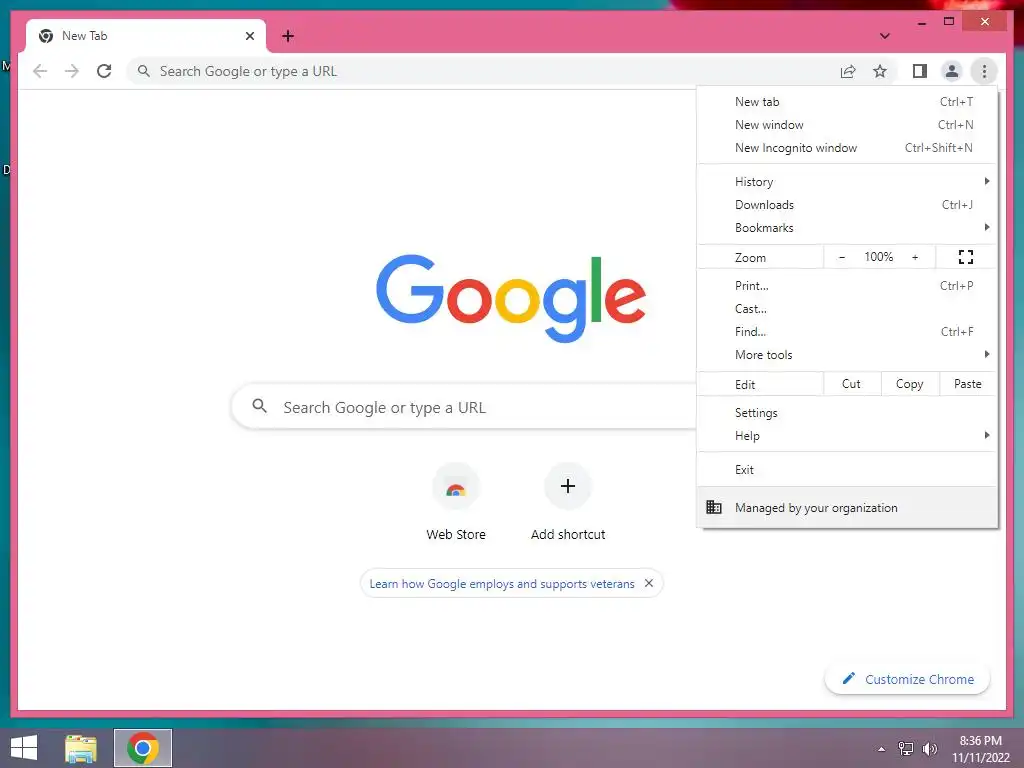The image size is (1024, 768).
Task: Close the three-dot Chrome menu button
Action: pos(984,71)
